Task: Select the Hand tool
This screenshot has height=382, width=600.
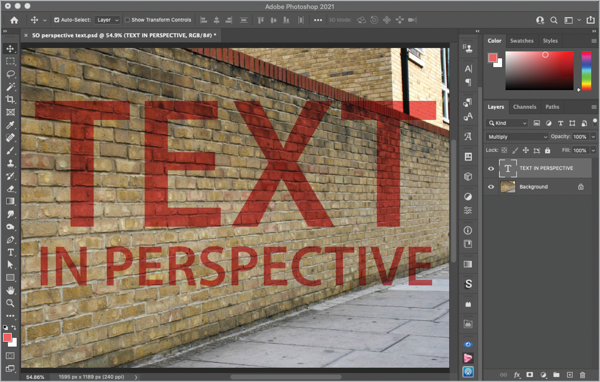Action: tap(10, 291)
